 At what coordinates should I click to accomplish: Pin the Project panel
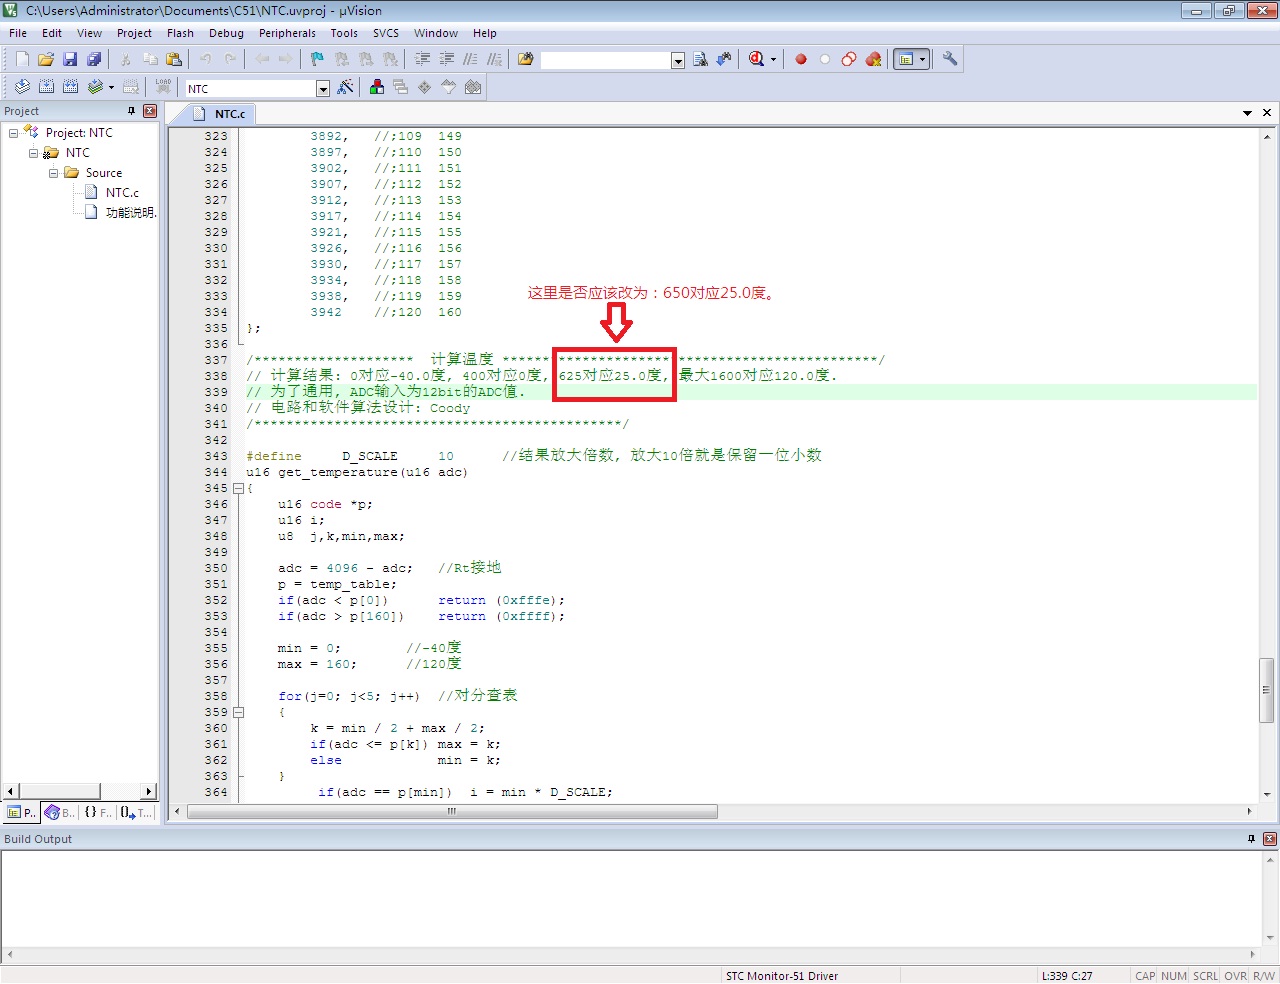[131, 111]
